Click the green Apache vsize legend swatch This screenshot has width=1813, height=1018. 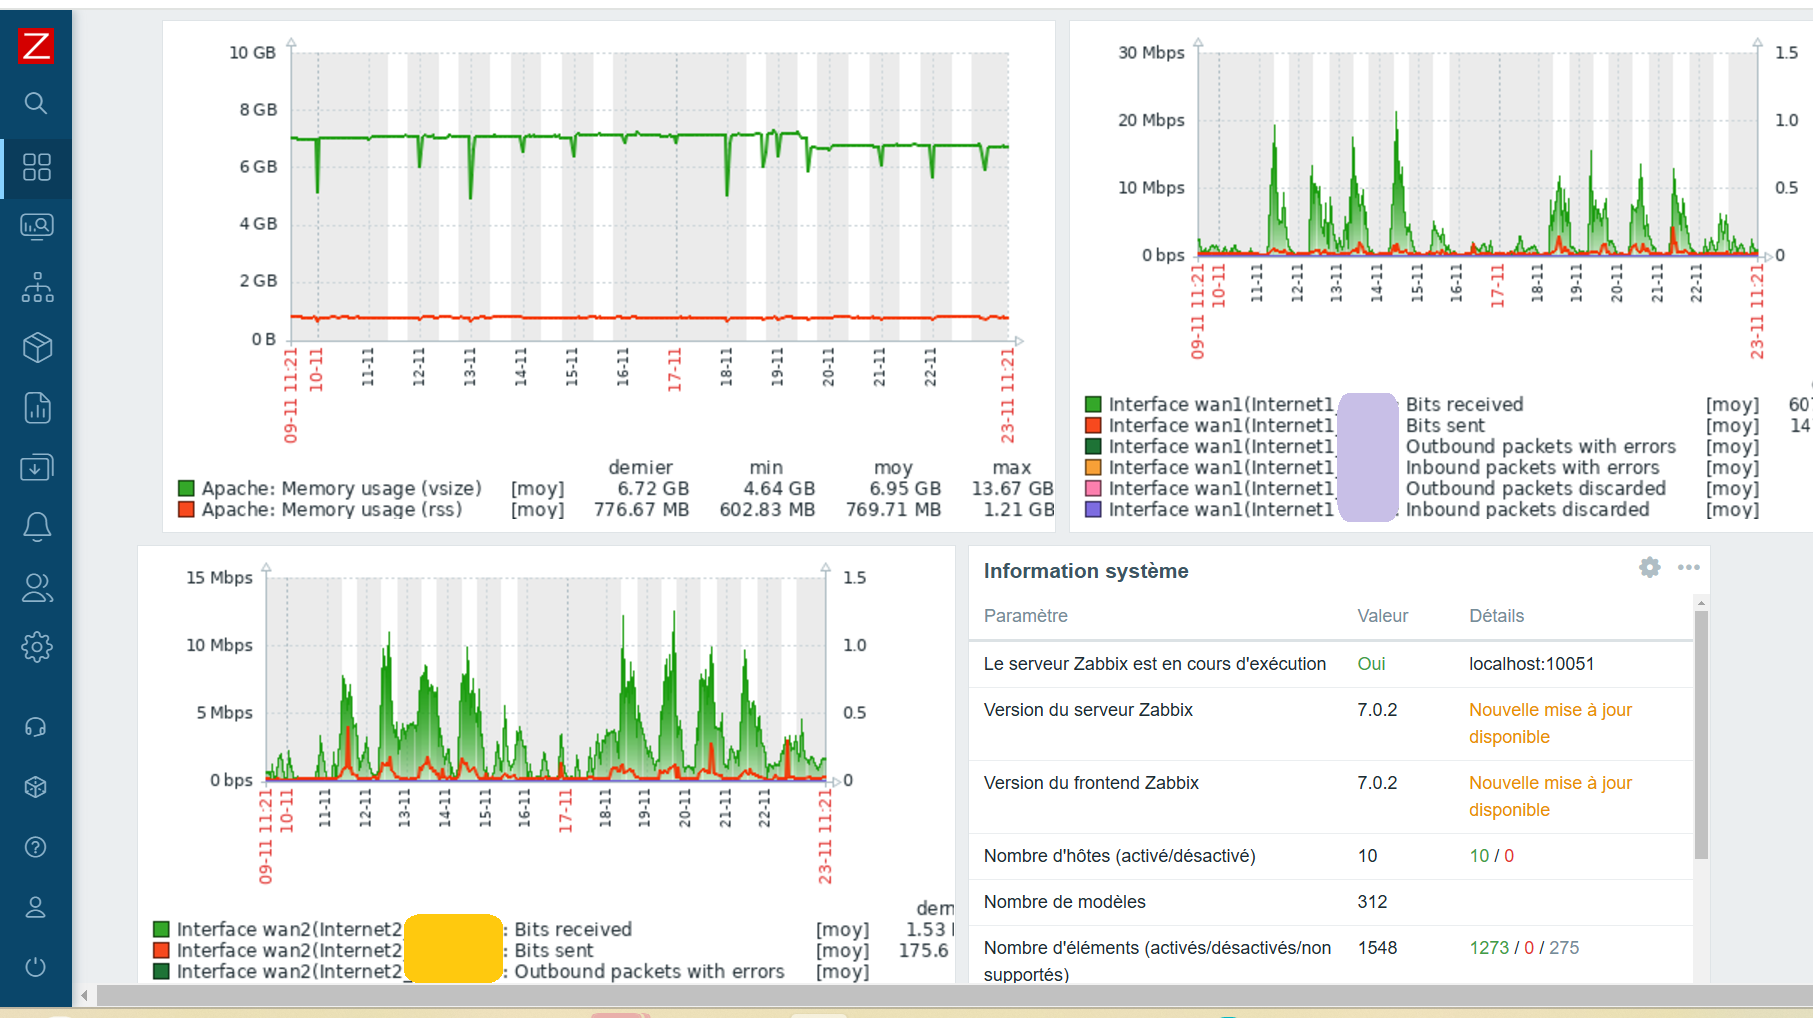(186, 488)
